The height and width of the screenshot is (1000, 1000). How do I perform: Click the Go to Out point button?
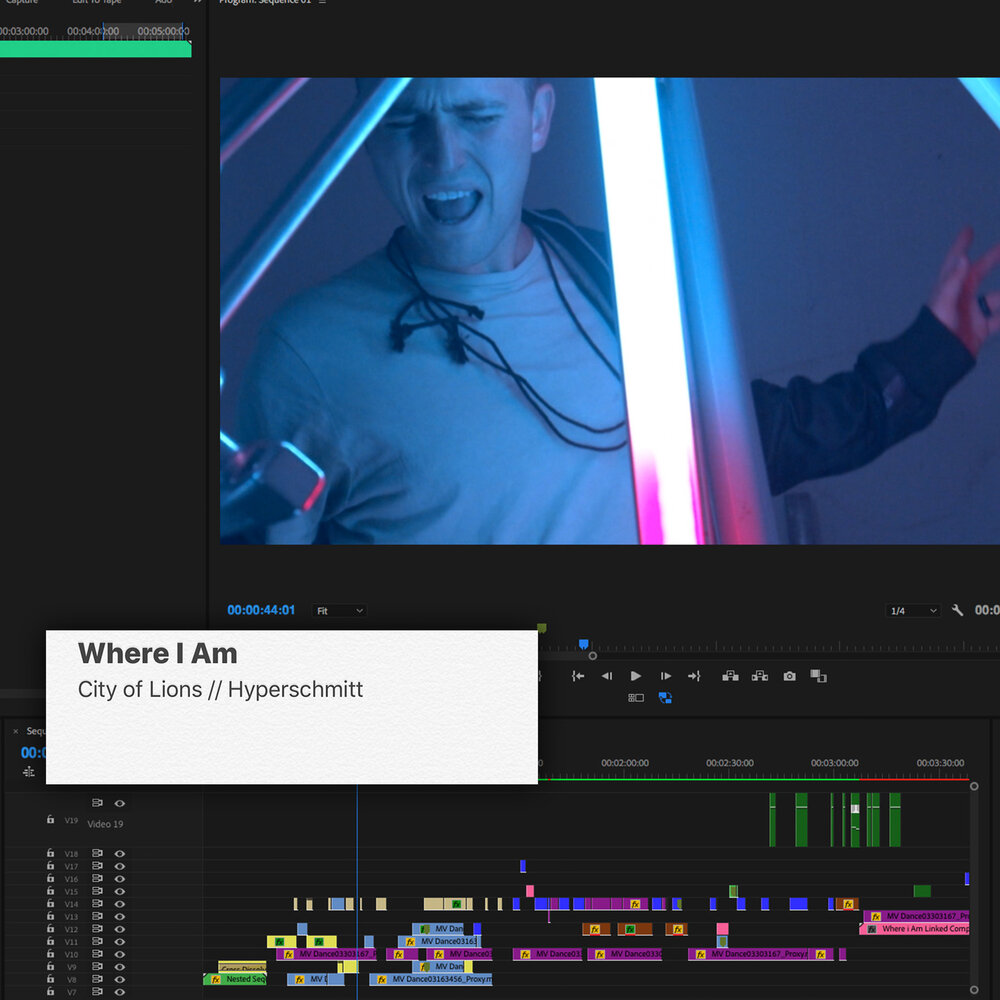coord(694,676)
